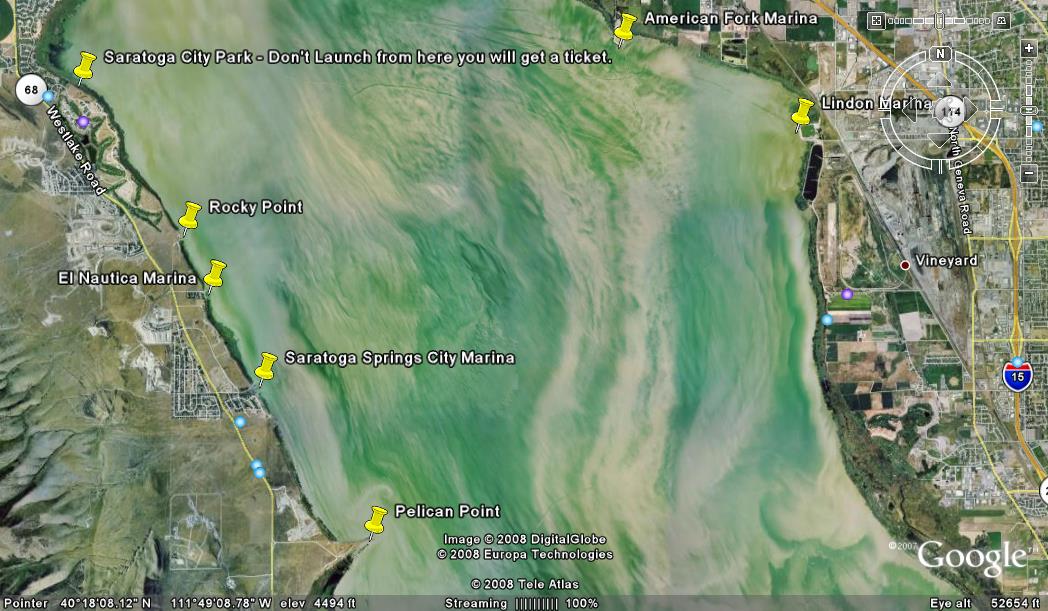Click the top-down view tilt button
Image resolution: width=1048 pixels, height=611 pixels.
click(x=876, y=20)
